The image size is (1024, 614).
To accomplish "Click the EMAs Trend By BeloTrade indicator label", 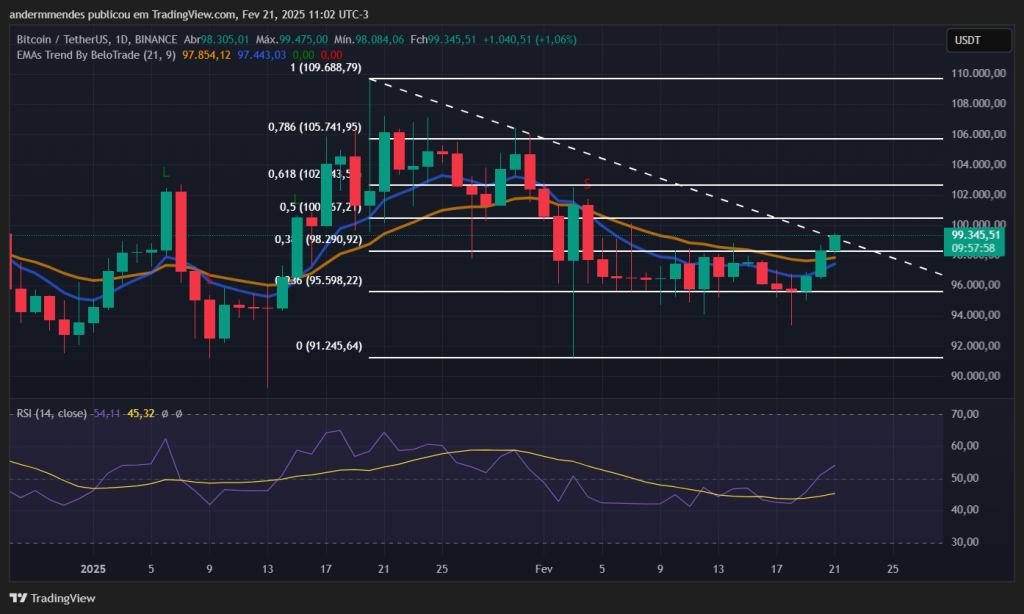I will 96,55.
